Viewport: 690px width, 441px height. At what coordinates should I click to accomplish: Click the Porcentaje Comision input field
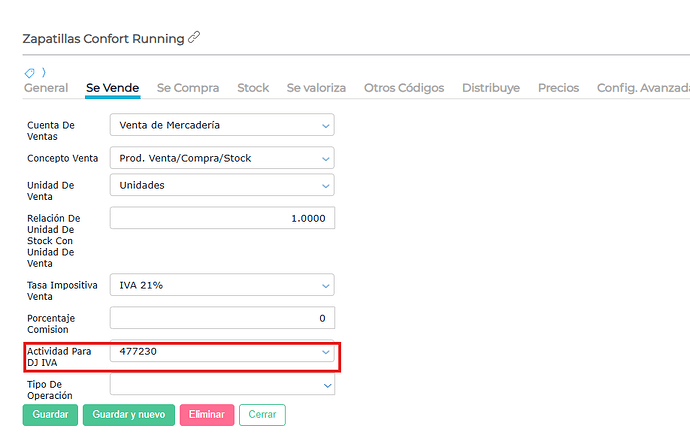pyautogui.click(x=222, y=318)
